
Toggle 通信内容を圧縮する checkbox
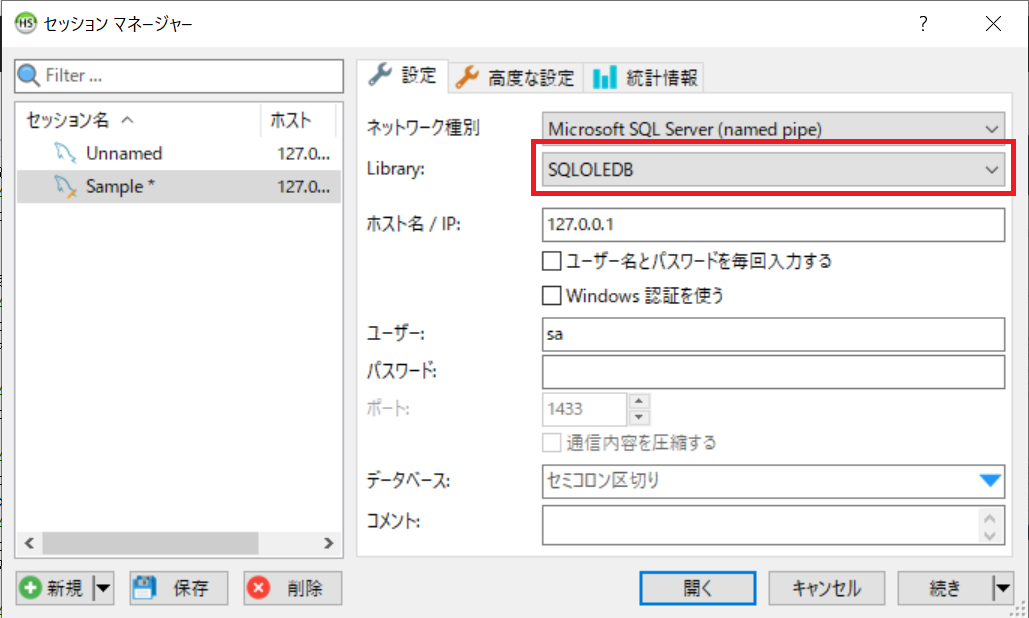click(x=552, y=442)
